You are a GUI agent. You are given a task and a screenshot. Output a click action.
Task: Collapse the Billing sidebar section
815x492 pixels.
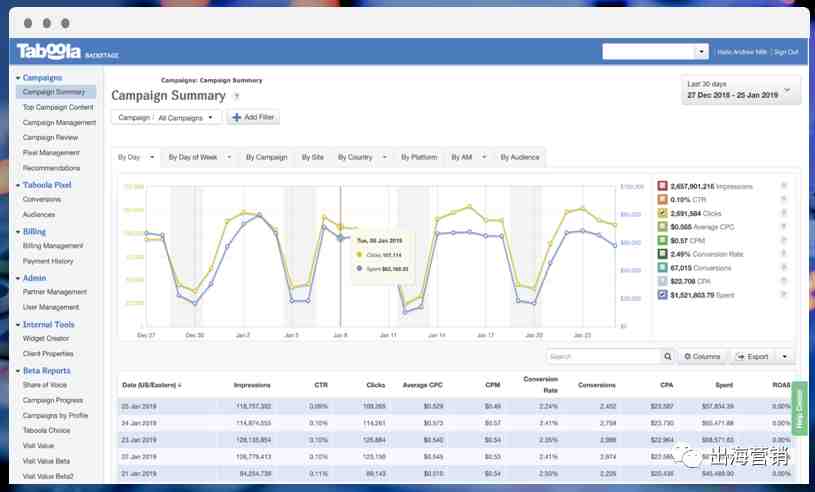click(18, 232)
